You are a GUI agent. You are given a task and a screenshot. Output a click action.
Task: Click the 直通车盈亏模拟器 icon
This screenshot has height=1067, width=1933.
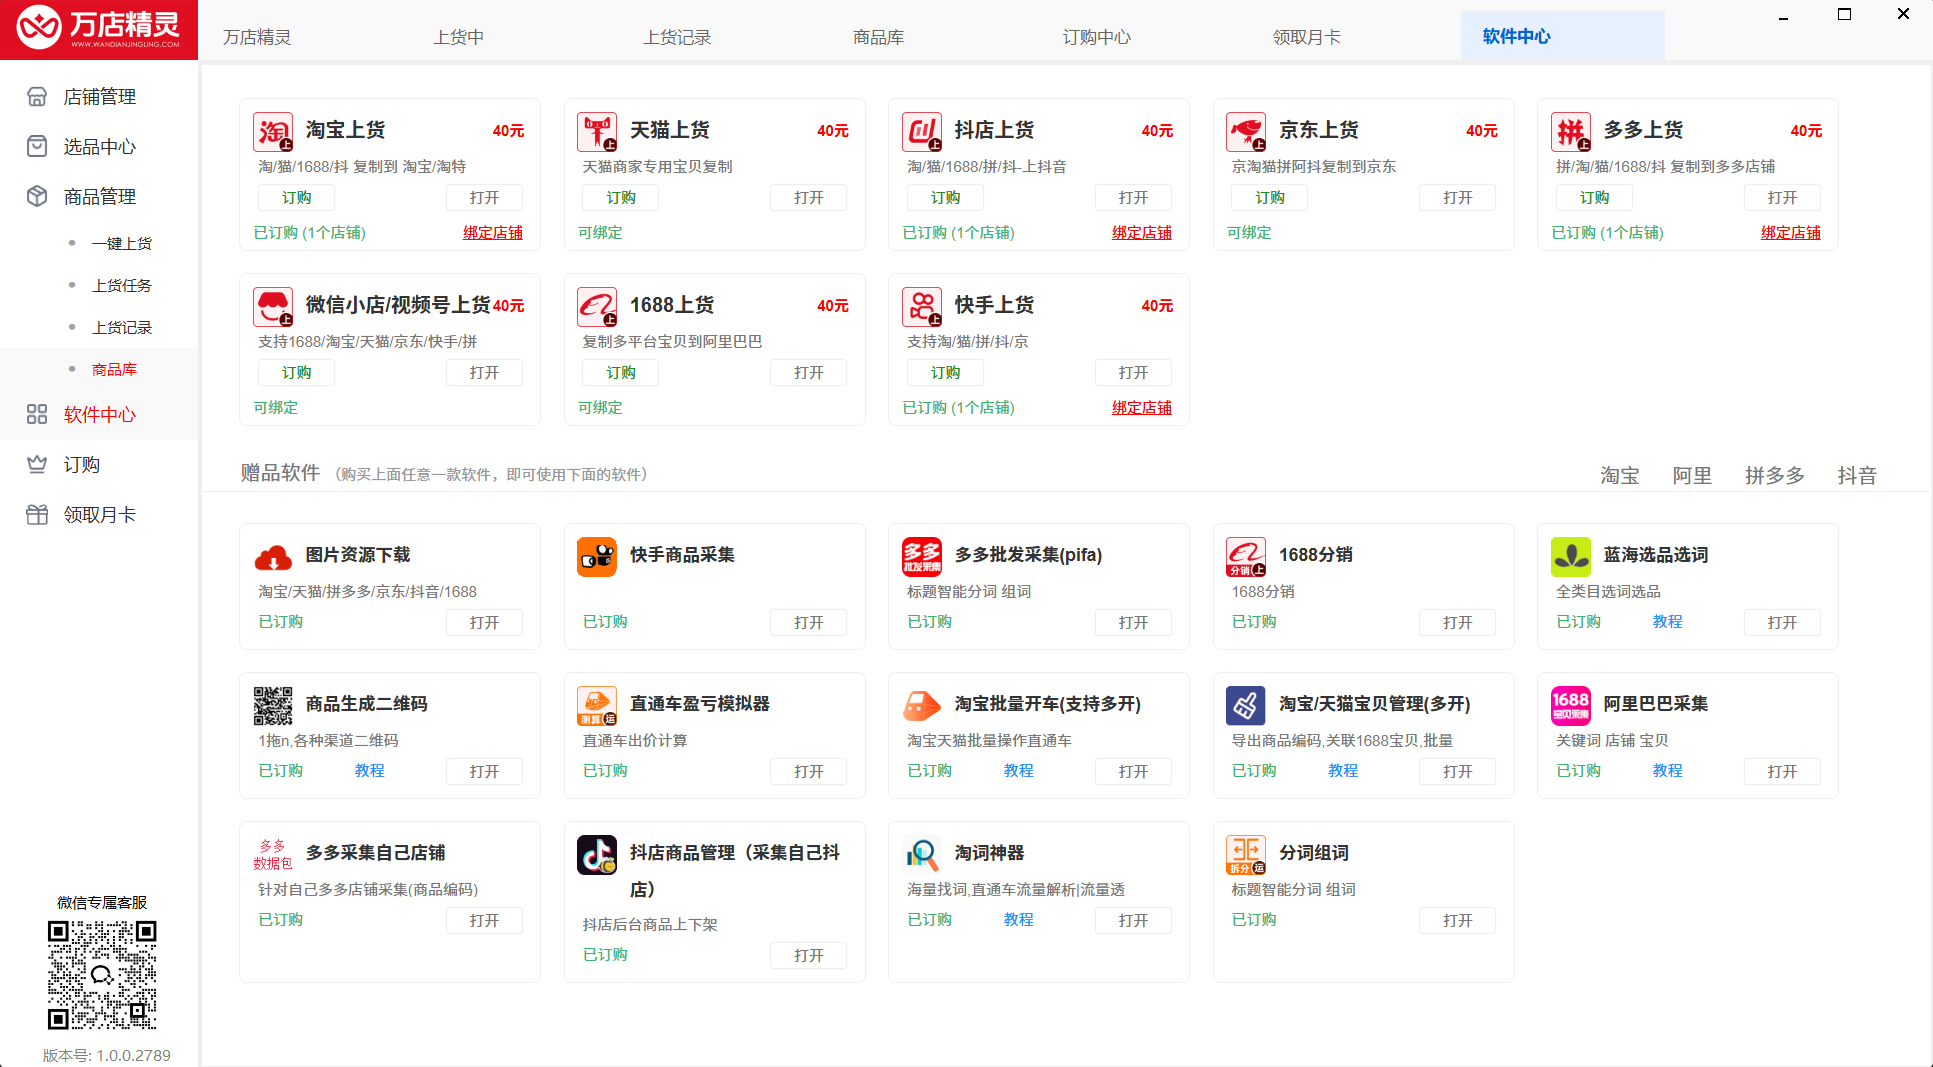pos(597,706)
